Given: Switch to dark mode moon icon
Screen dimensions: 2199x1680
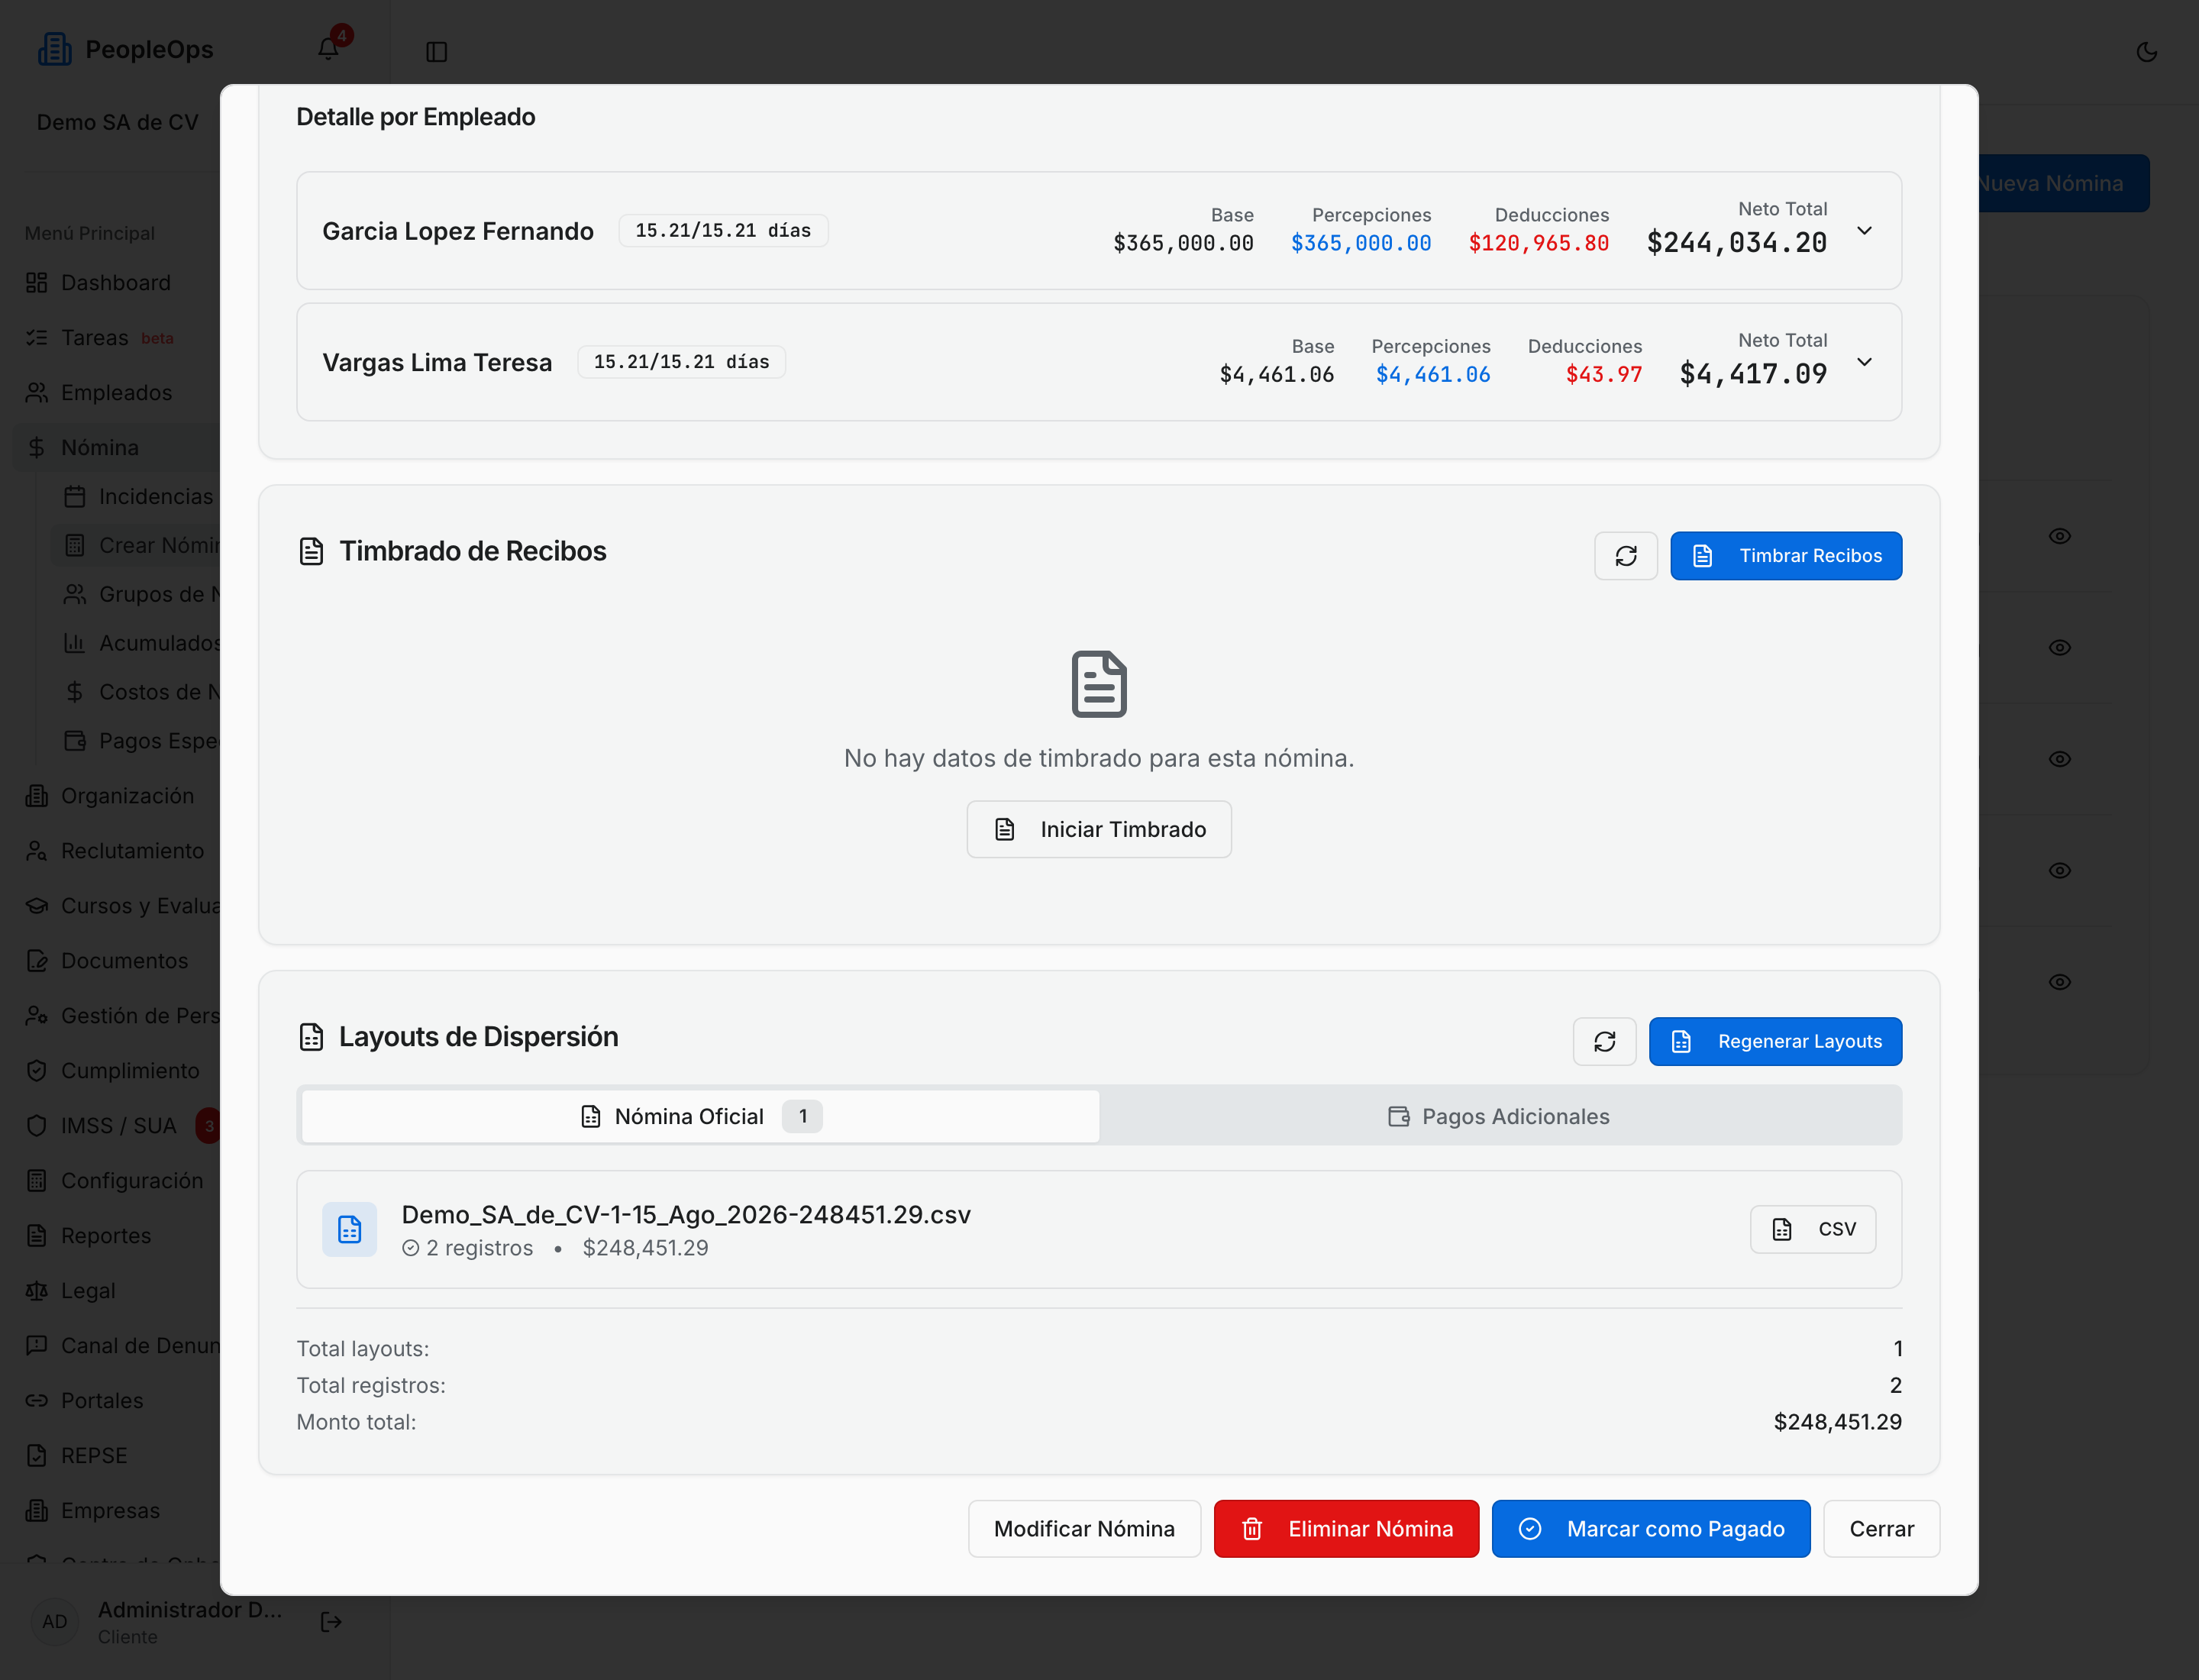Looking at the screenshot, I should click(2146, 52).
